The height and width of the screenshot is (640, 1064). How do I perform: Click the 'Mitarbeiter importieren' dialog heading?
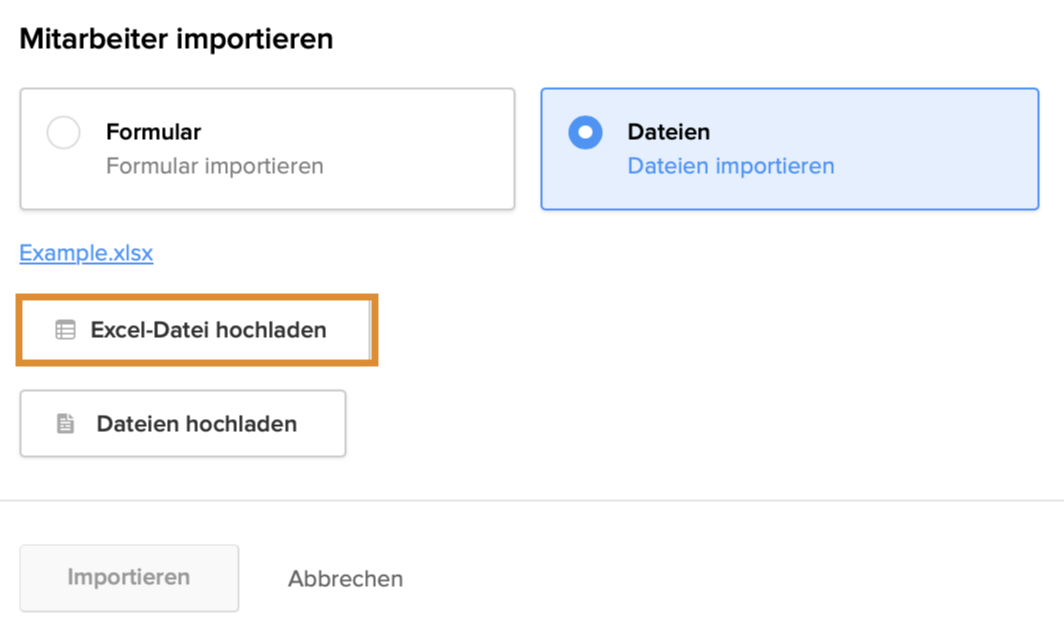pos(176,40)
